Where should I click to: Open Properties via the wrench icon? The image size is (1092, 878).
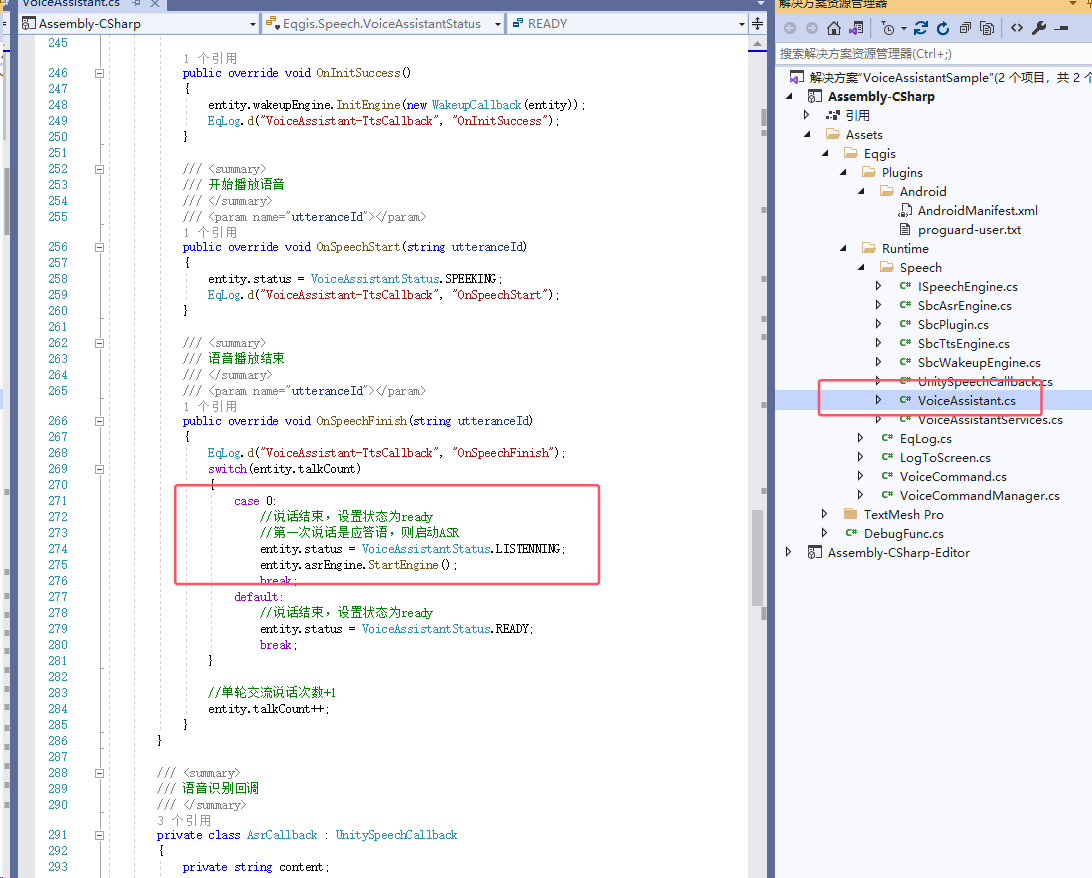(1039, 28)
